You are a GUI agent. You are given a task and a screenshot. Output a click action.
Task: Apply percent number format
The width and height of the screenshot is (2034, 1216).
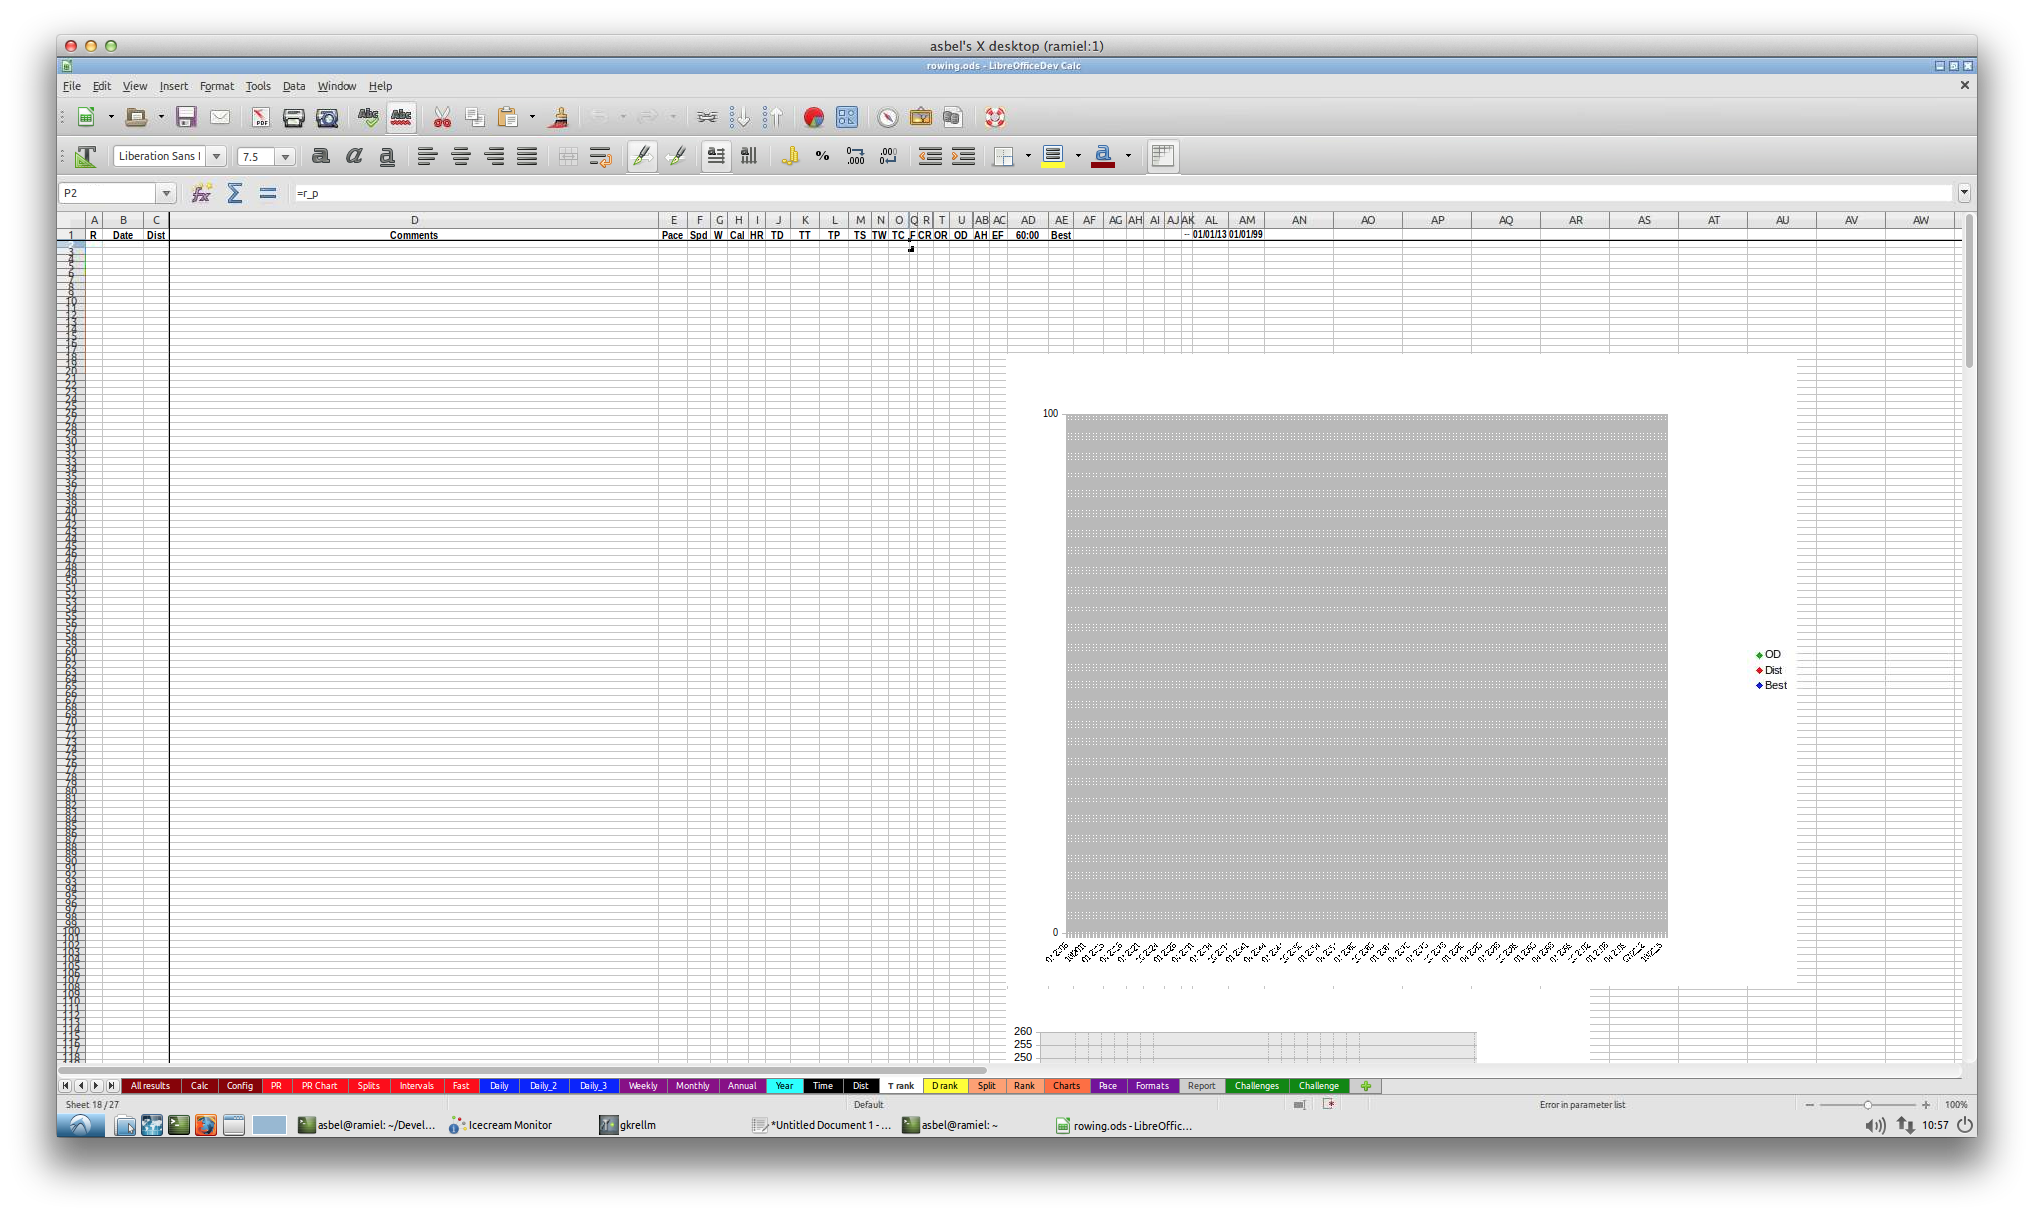coord(822,156)
